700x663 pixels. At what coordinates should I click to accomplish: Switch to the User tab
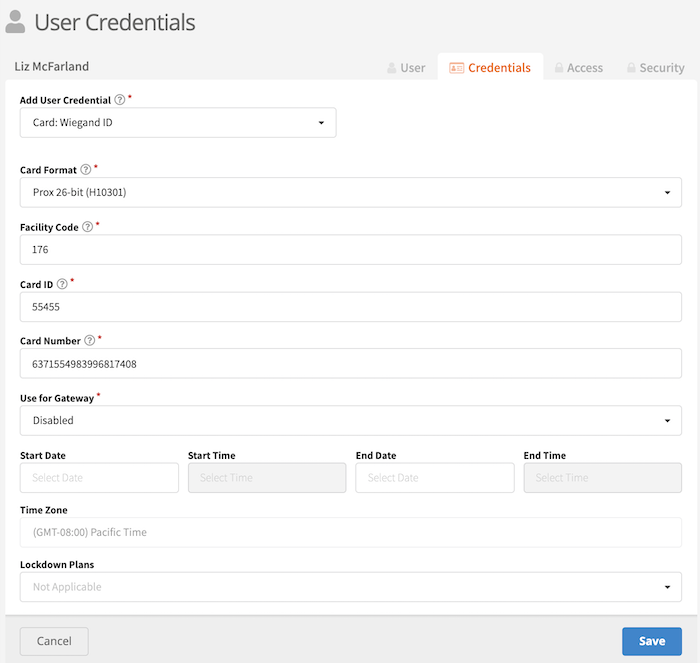[406, 68]
